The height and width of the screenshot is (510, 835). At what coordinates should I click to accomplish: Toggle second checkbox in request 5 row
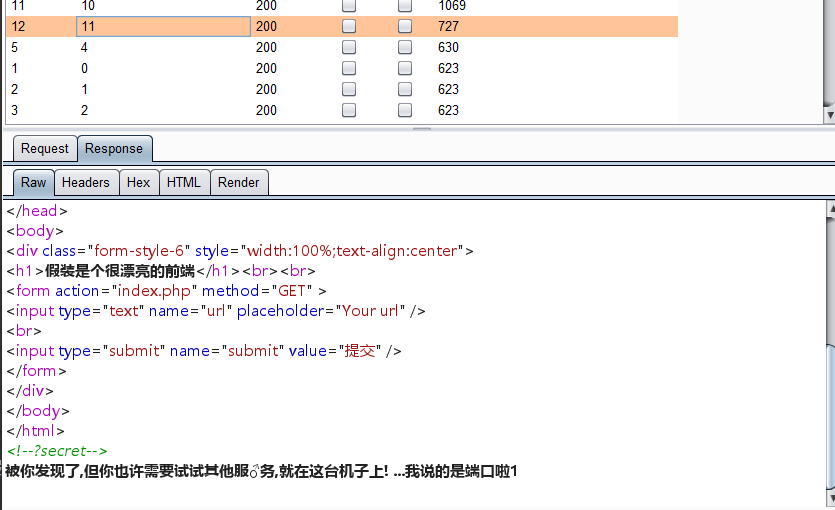click(x=405, y=47)
